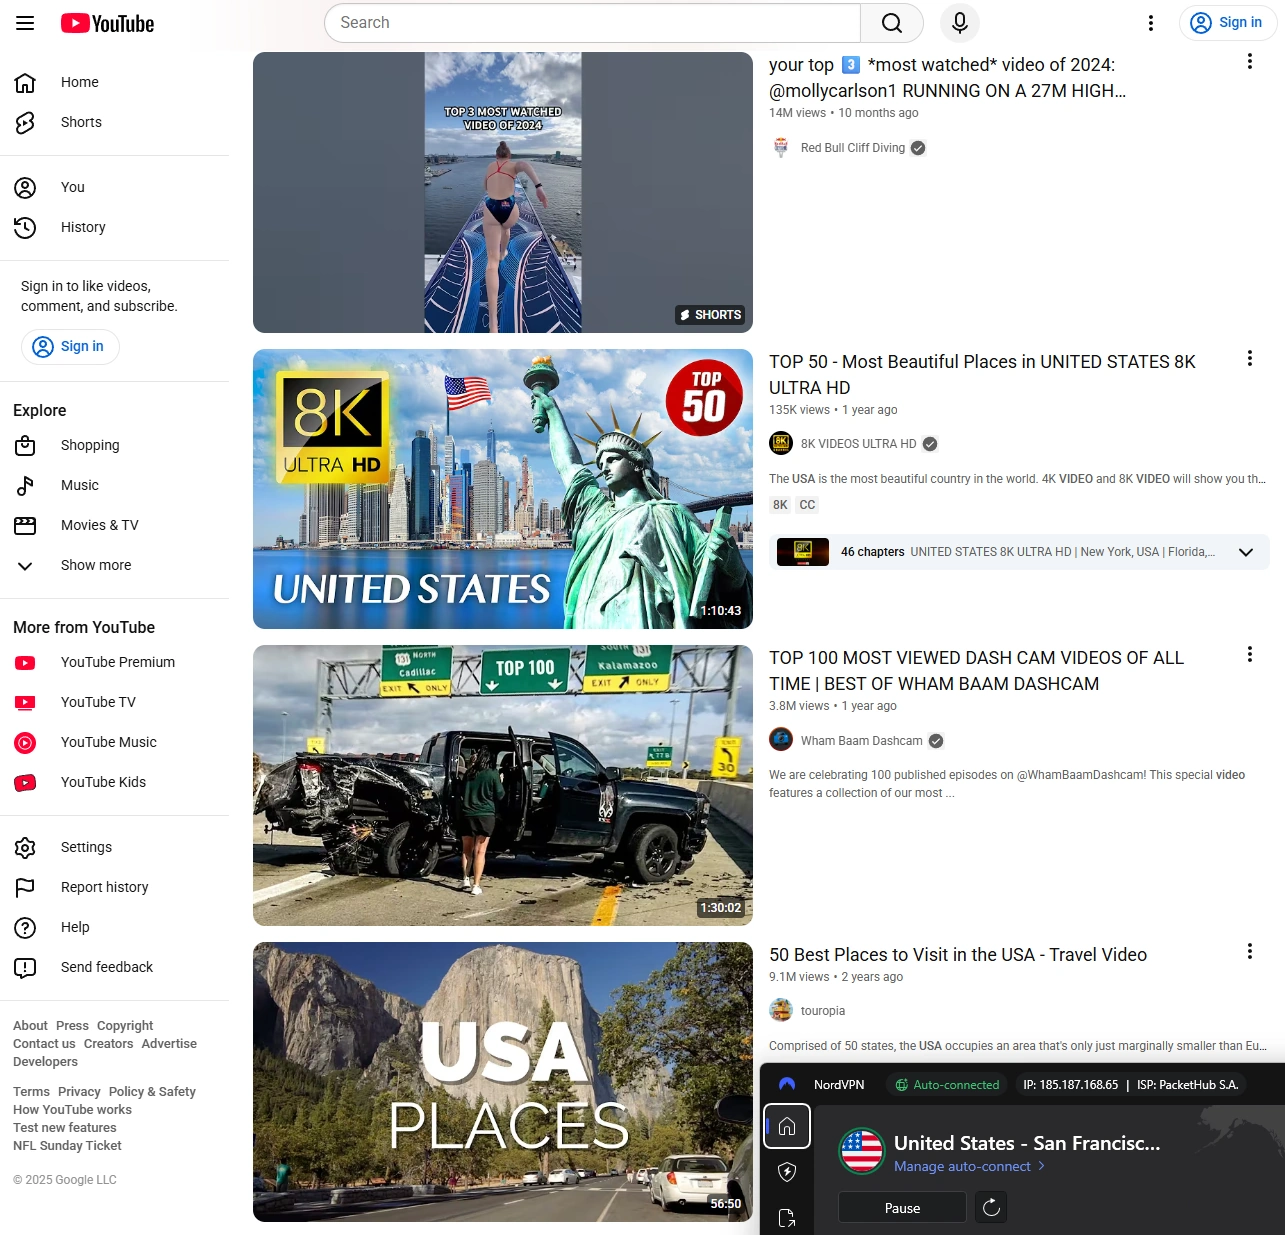Click the Contact us footer link
The image size is (1285, 1235).
click(x=44, y=1044)
